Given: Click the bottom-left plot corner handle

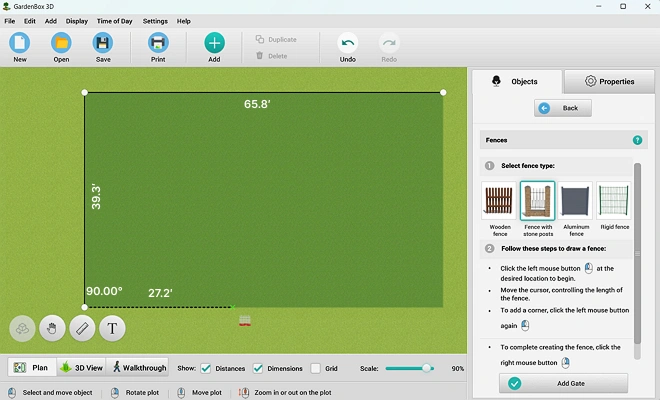Looking at the screenshot, I should click(85, 307).
